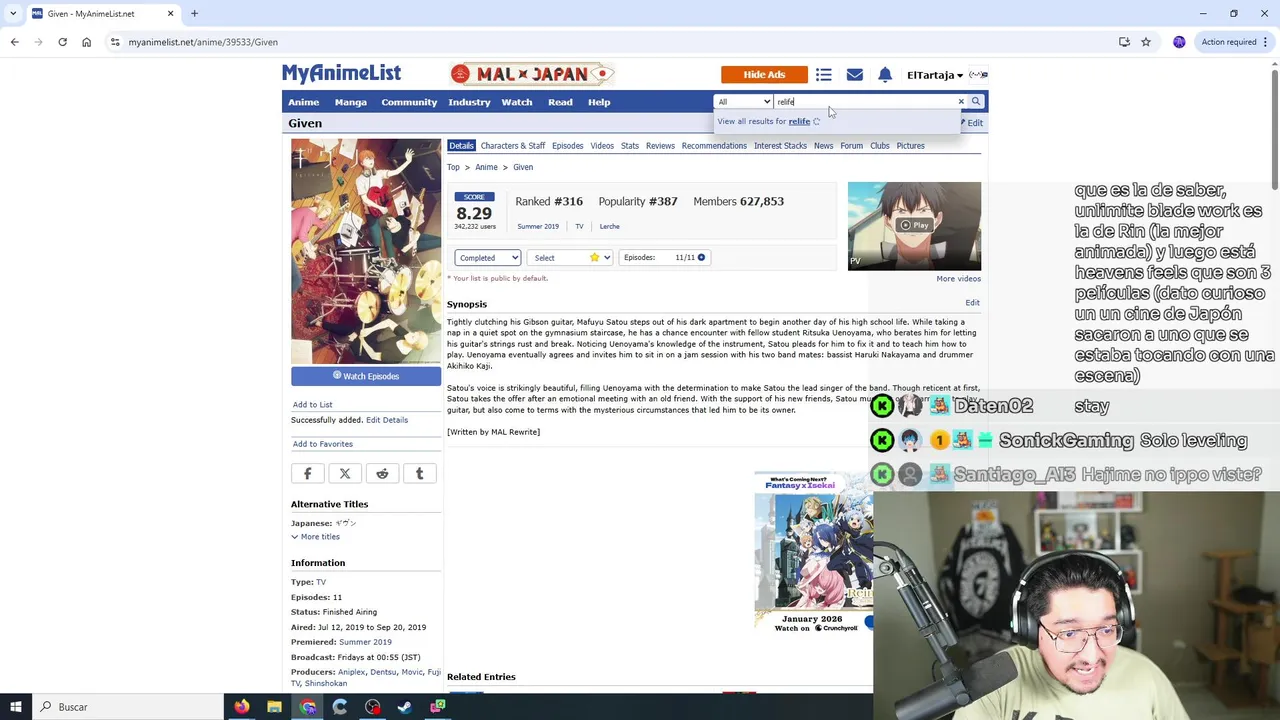Open the anime list icon in header
This screenshot has width=1280, height=720.
pyautogui.click(x=823, y=75)
